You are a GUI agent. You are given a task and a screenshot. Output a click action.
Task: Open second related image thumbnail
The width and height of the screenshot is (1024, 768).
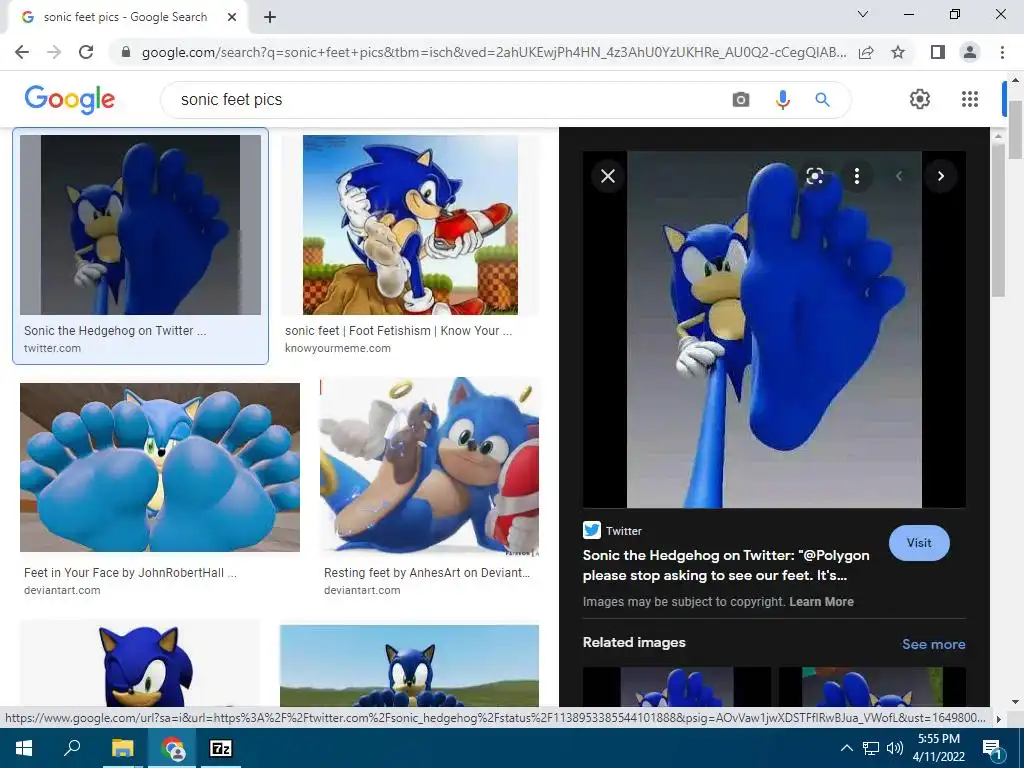click(x=872, y=686)
